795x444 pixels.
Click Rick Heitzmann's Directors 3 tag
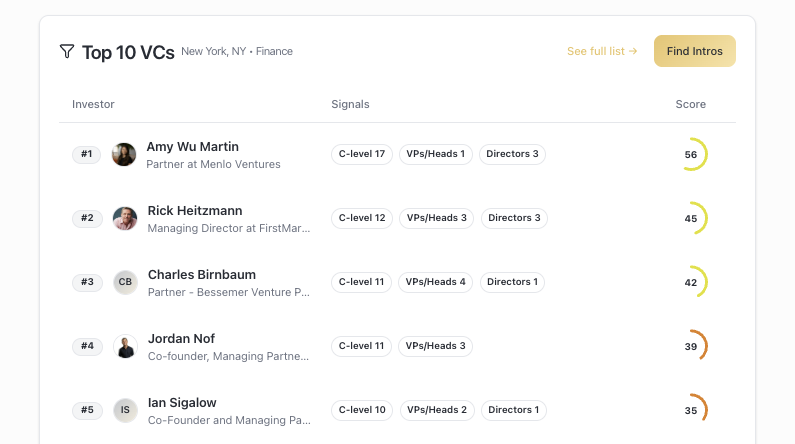tap(514, 218)
